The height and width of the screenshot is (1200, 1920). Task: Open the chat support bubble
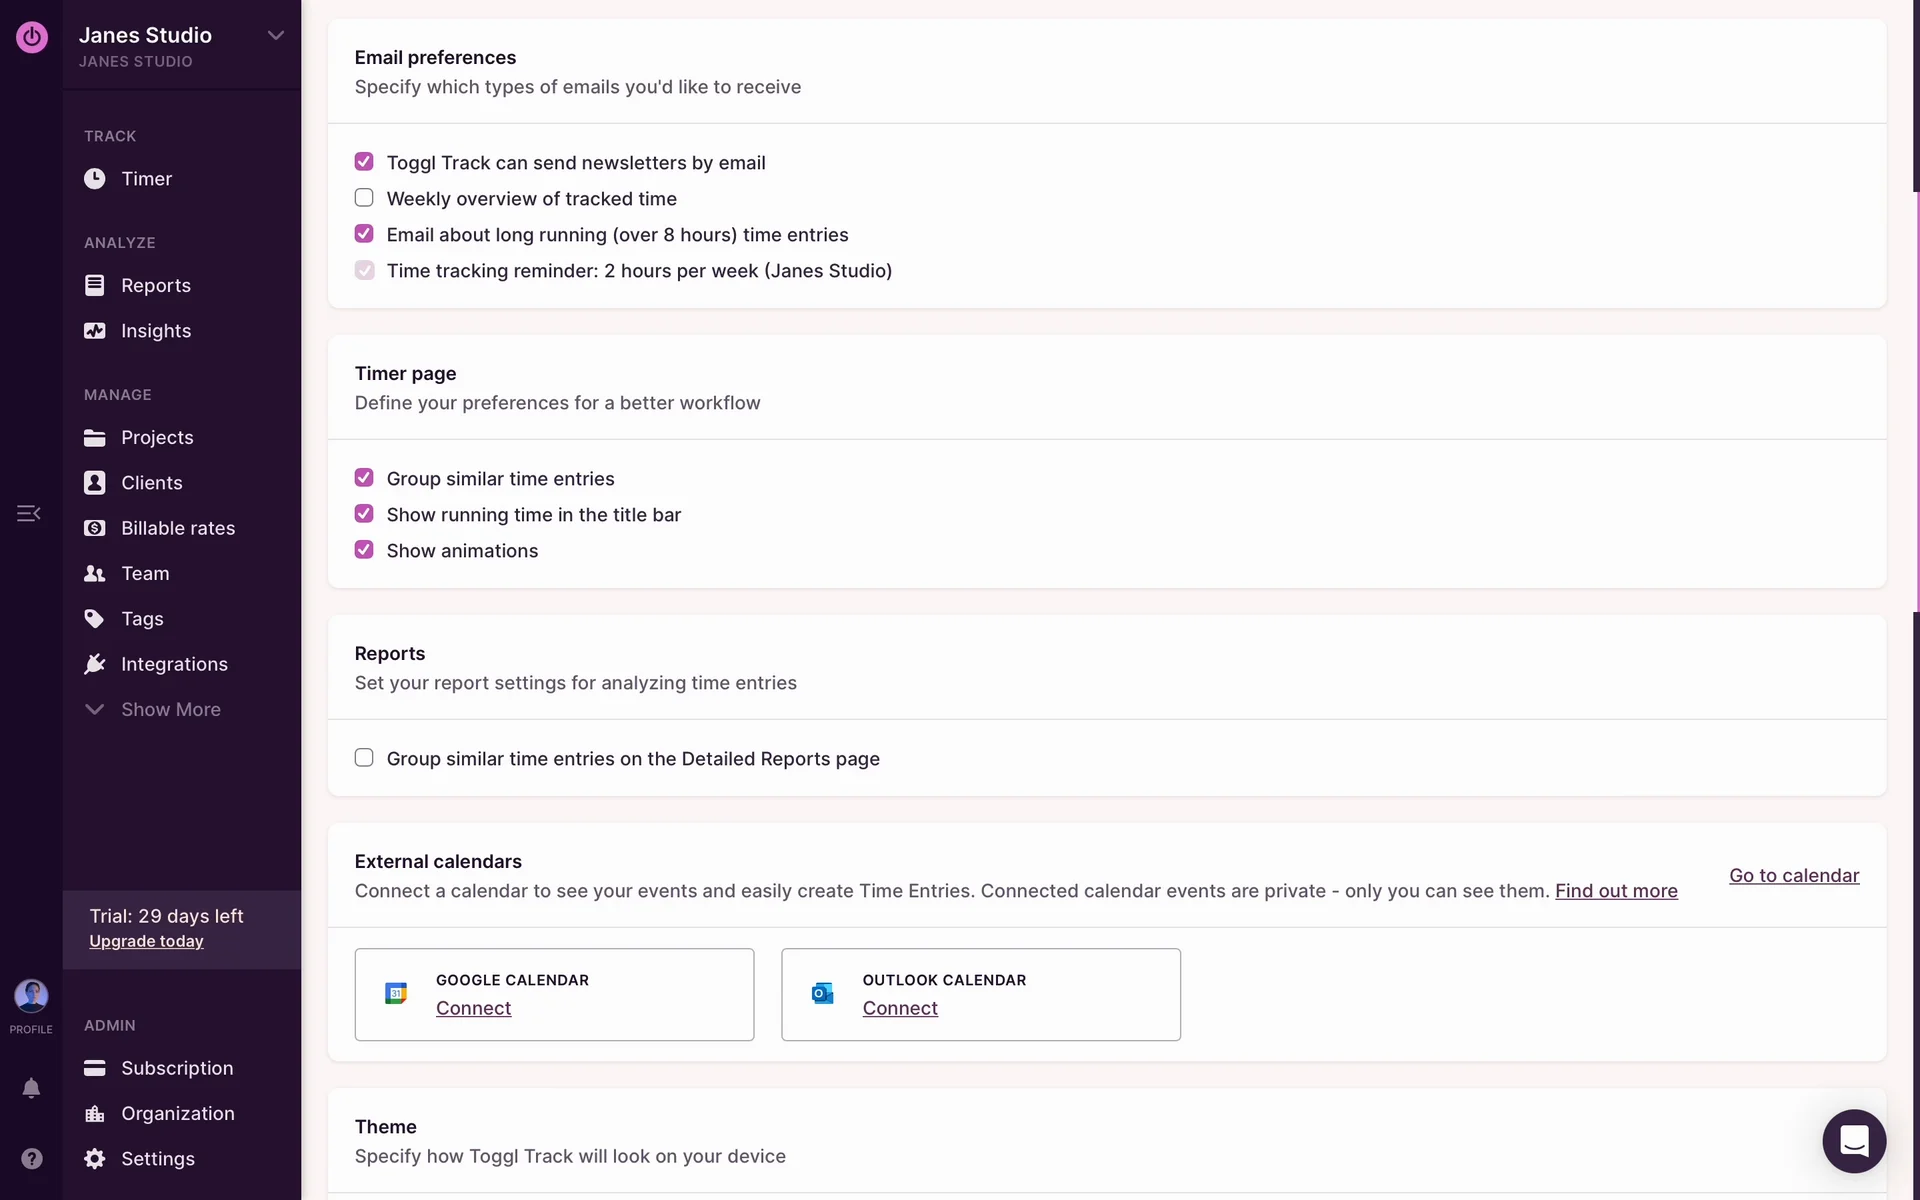pyautogui.click(x=1853, y=1141)
